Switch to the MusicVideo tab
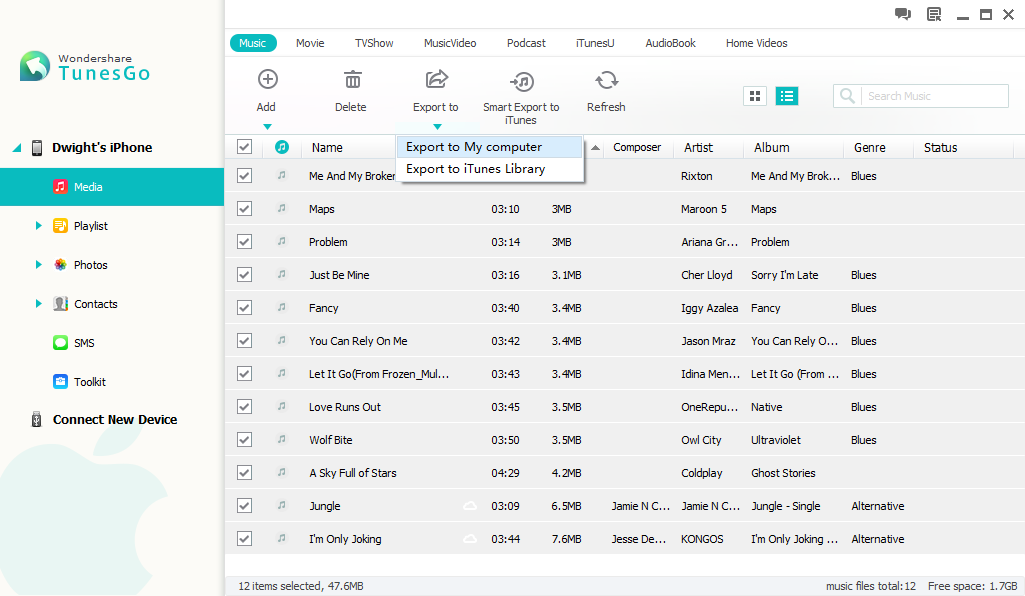1025x596 pixels. [x=450, y=43]
